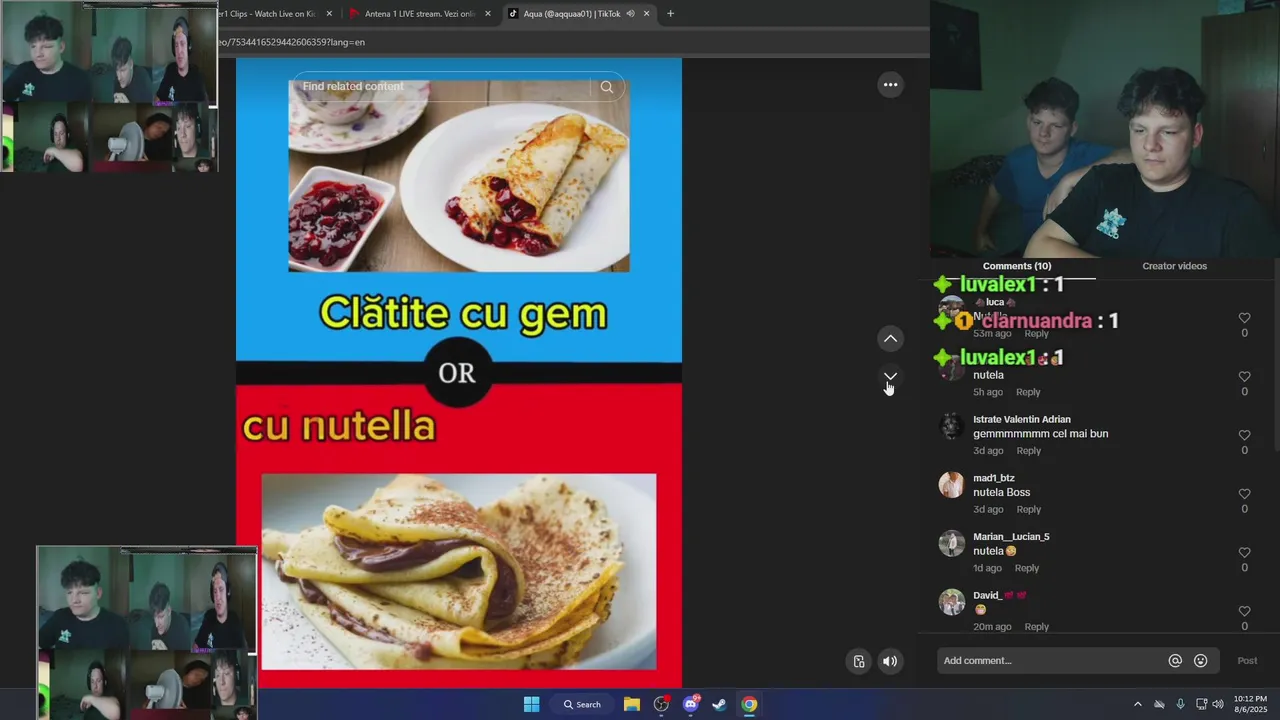Open the Windows Start menu
Screen dimensions: 1280x720
click(531, 704)
